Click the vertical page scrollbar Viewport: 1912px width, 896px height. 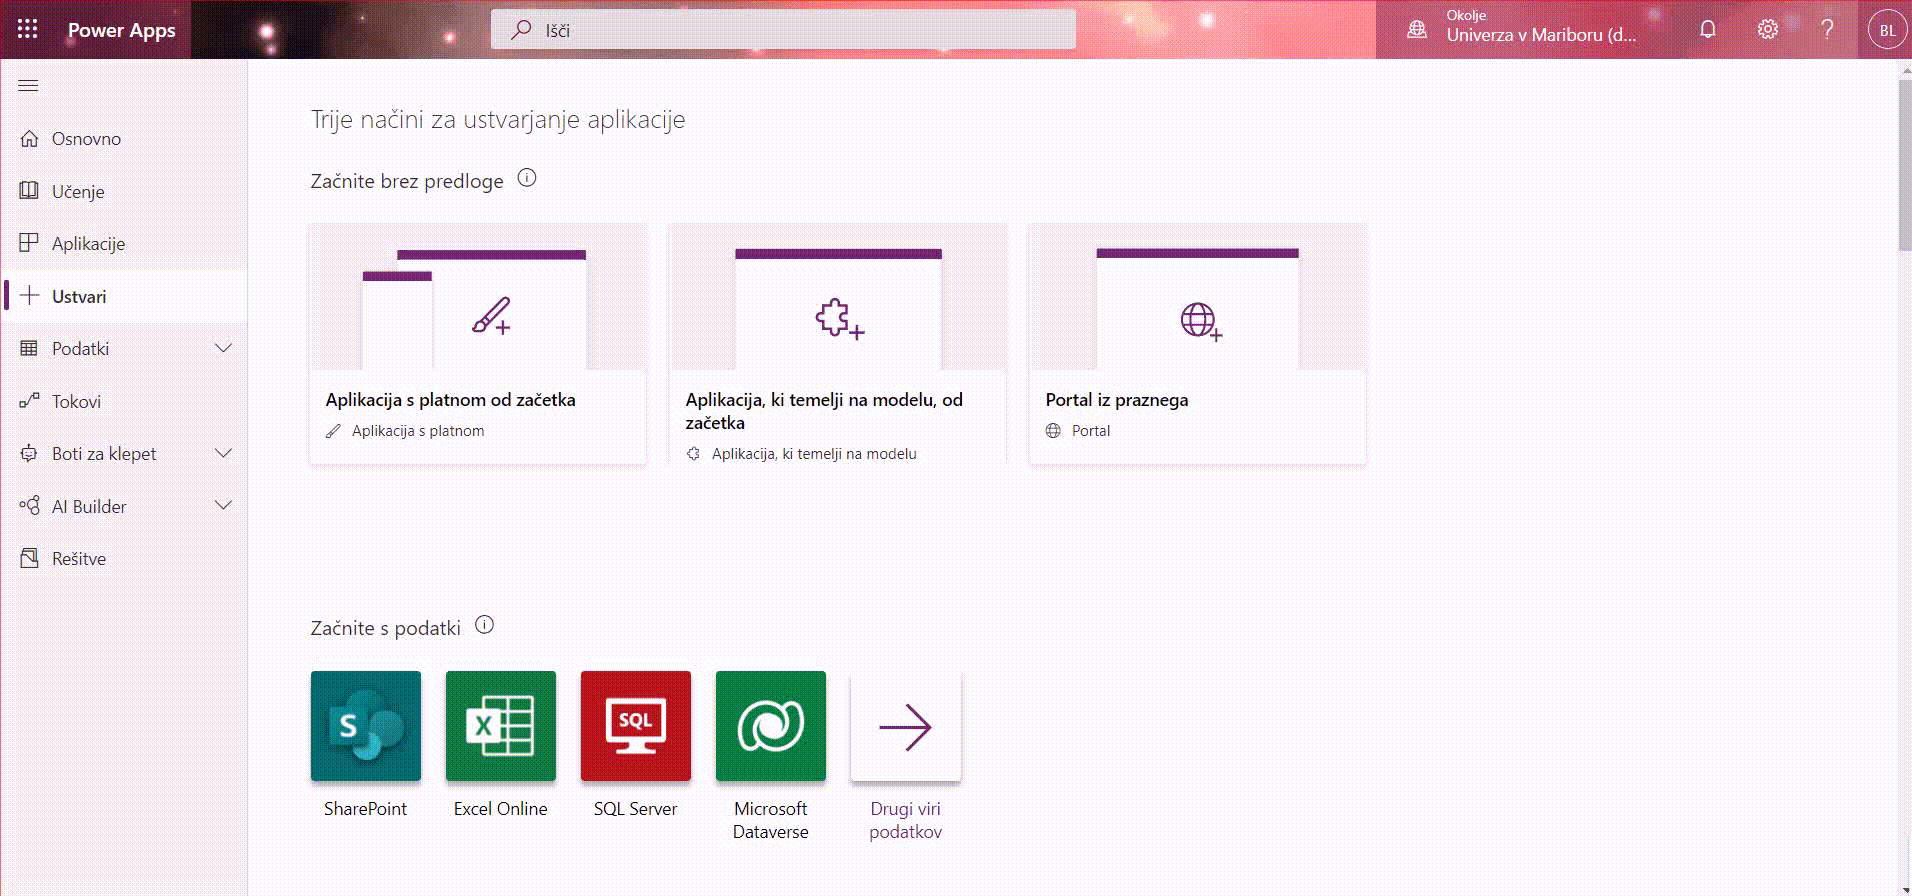click(1904, 165)
